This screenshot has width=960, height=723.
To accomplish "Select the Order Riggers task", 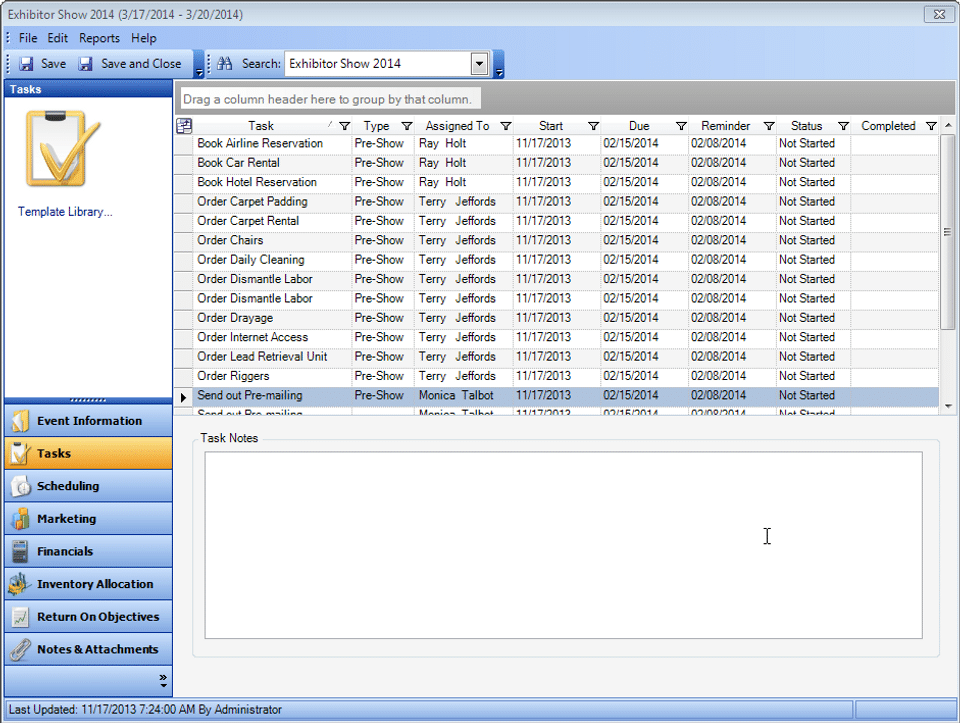I will pyautogui.click(x=556, y=376).
